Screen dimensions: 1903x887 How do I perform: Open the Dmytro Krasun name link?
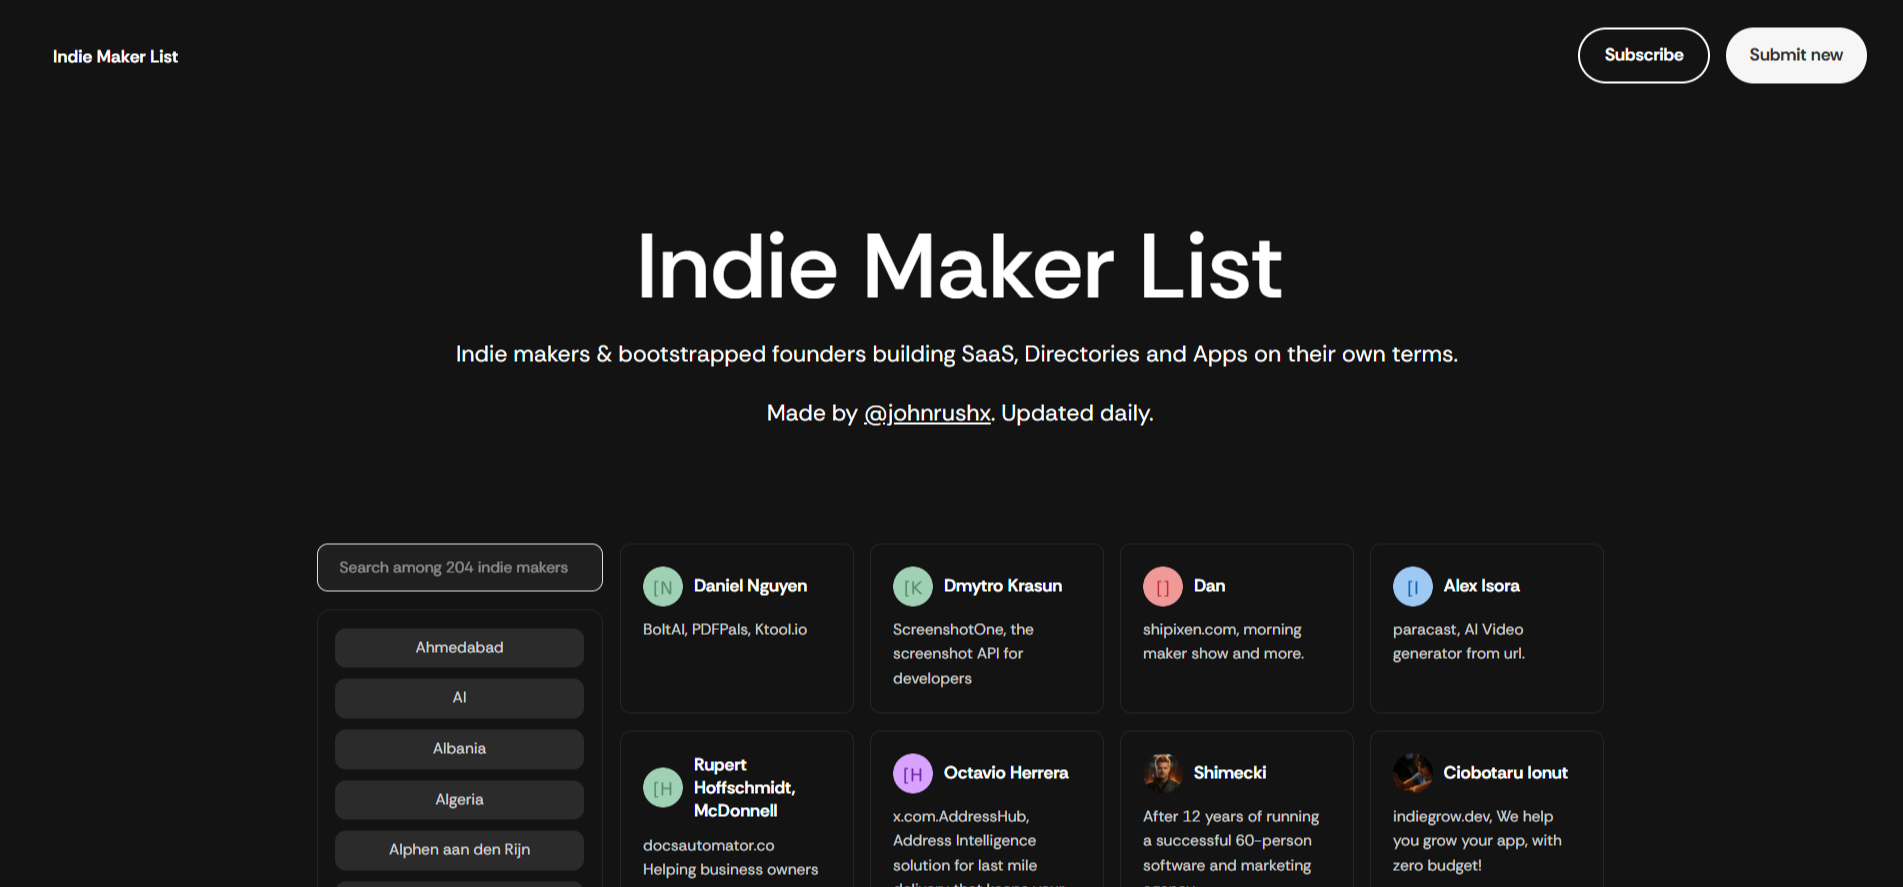[x=1002, y=586]
